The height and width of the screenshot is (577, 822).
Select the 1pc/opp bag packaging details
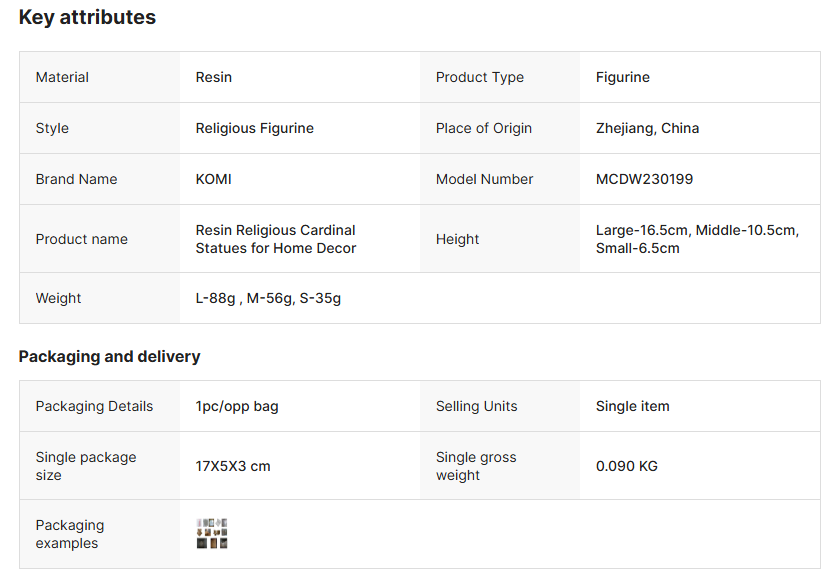point(237,406)
